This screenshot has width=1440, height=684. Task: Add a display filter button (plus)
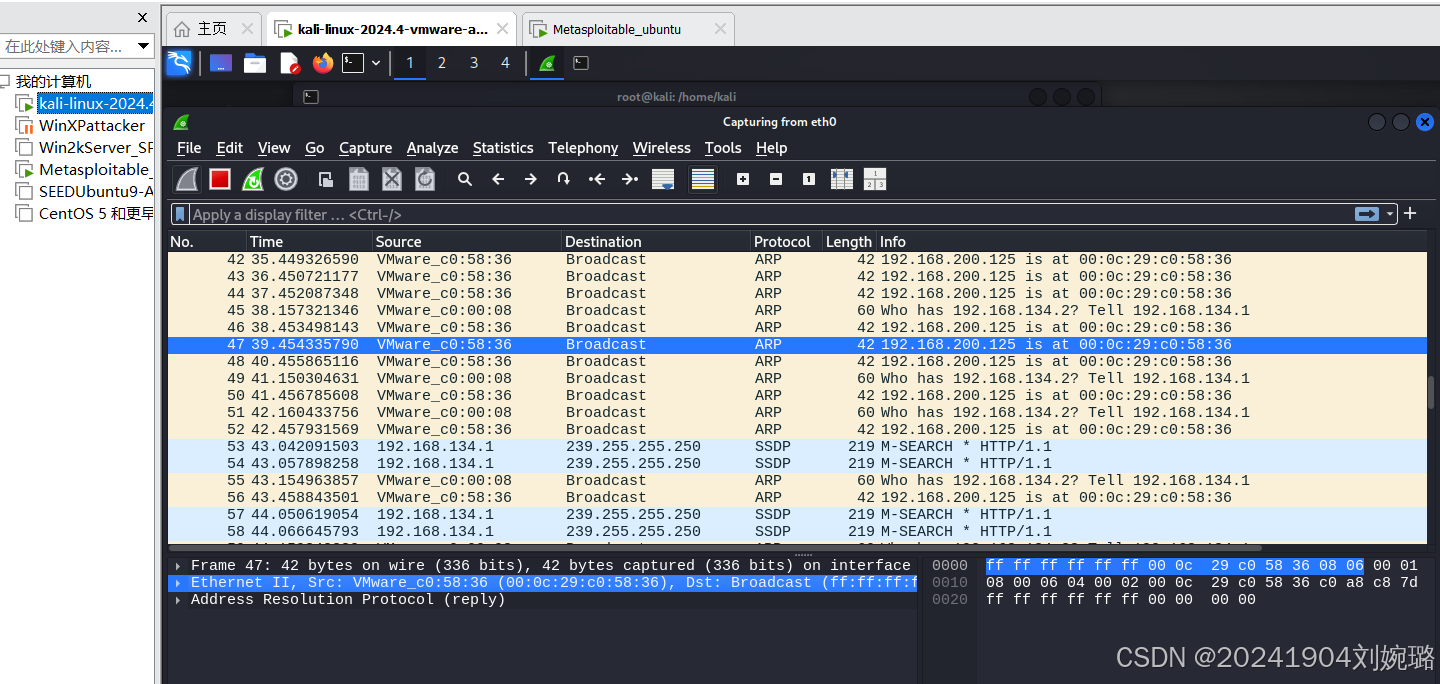pyautogui.click(x=1410, y=213)
